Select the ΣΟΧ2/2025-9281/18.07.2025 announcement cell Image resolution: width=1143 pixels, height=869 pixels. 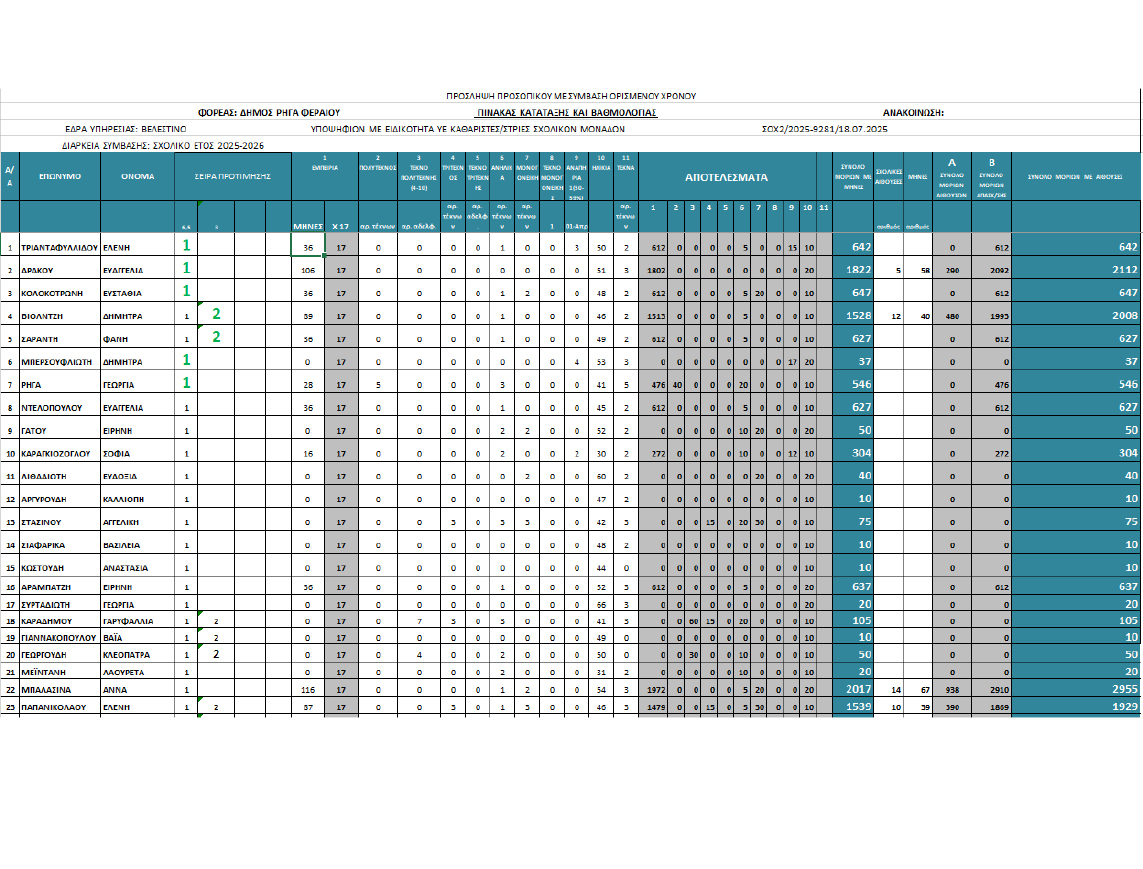[824, 129]
